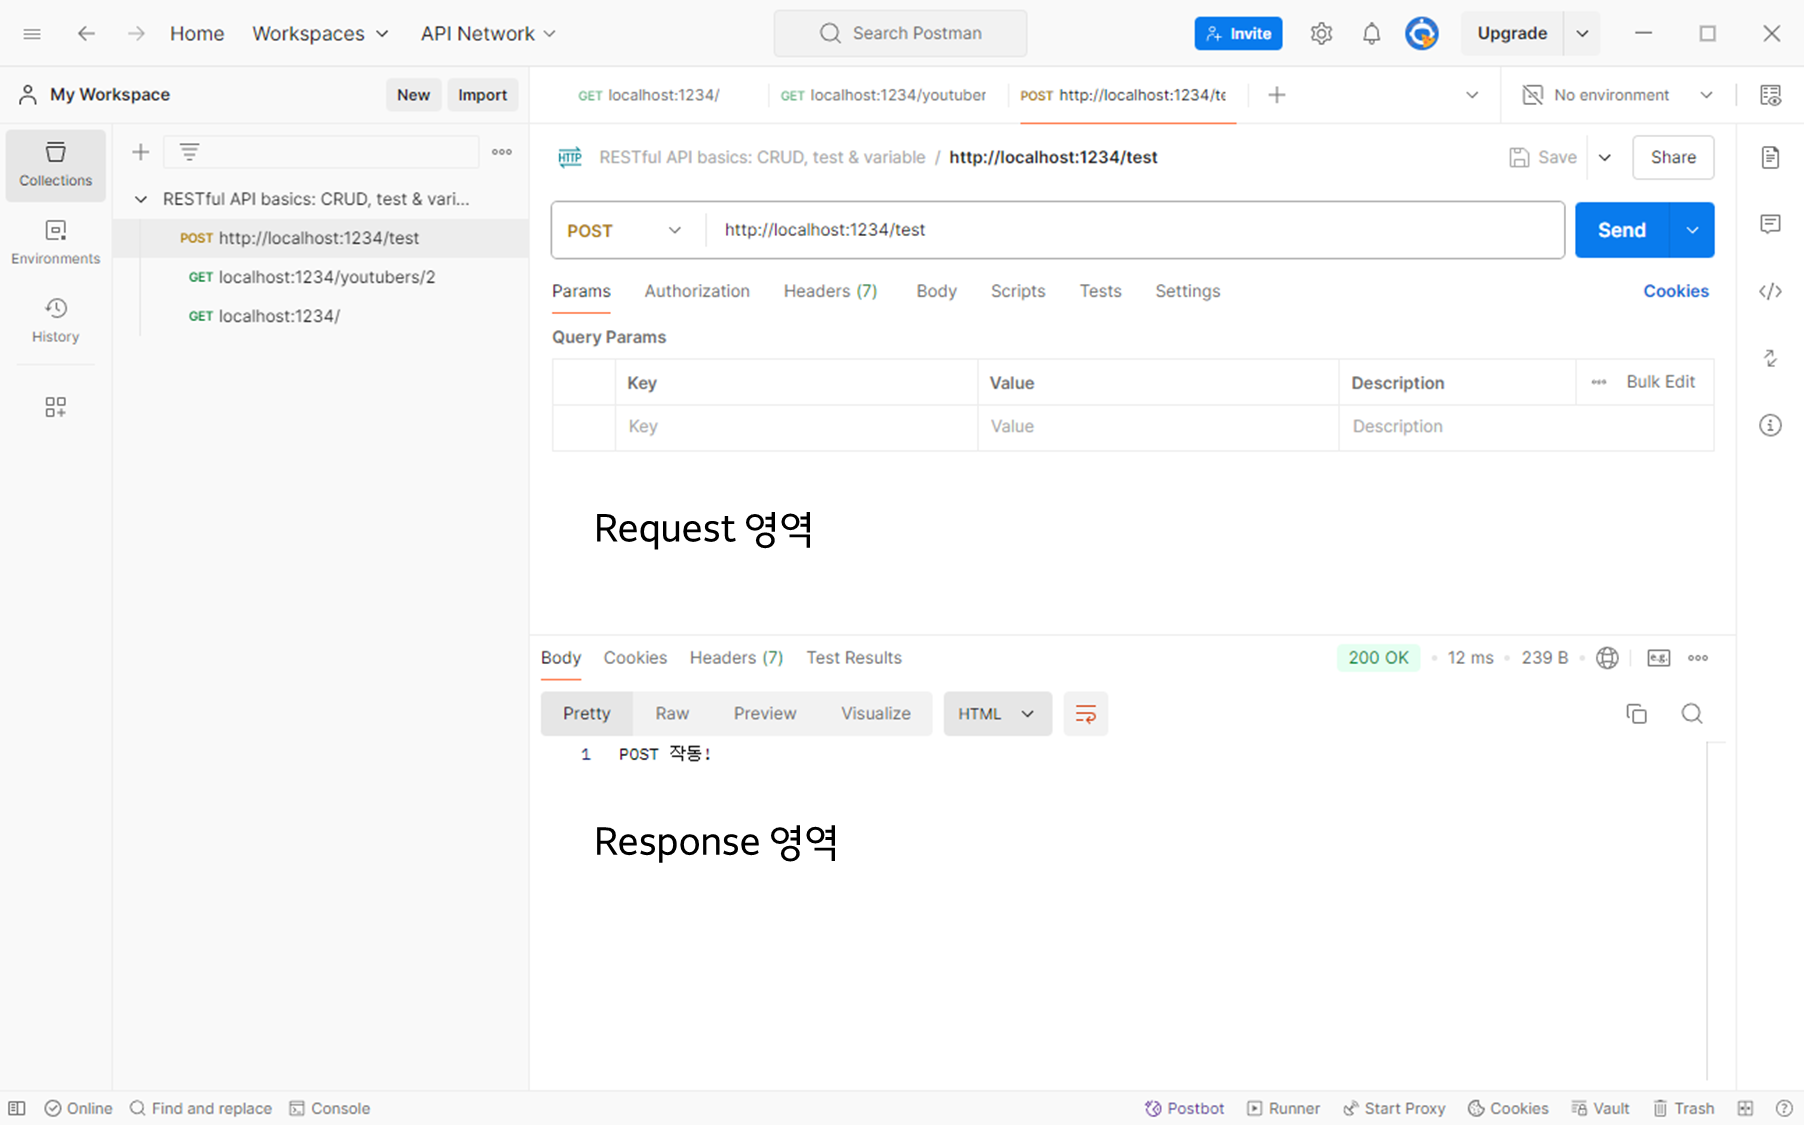Image resolution: width=1804 pixels, height=1125 pixels.
Task: Open the History sidebar panel
Action: click(x=56, y=321)
